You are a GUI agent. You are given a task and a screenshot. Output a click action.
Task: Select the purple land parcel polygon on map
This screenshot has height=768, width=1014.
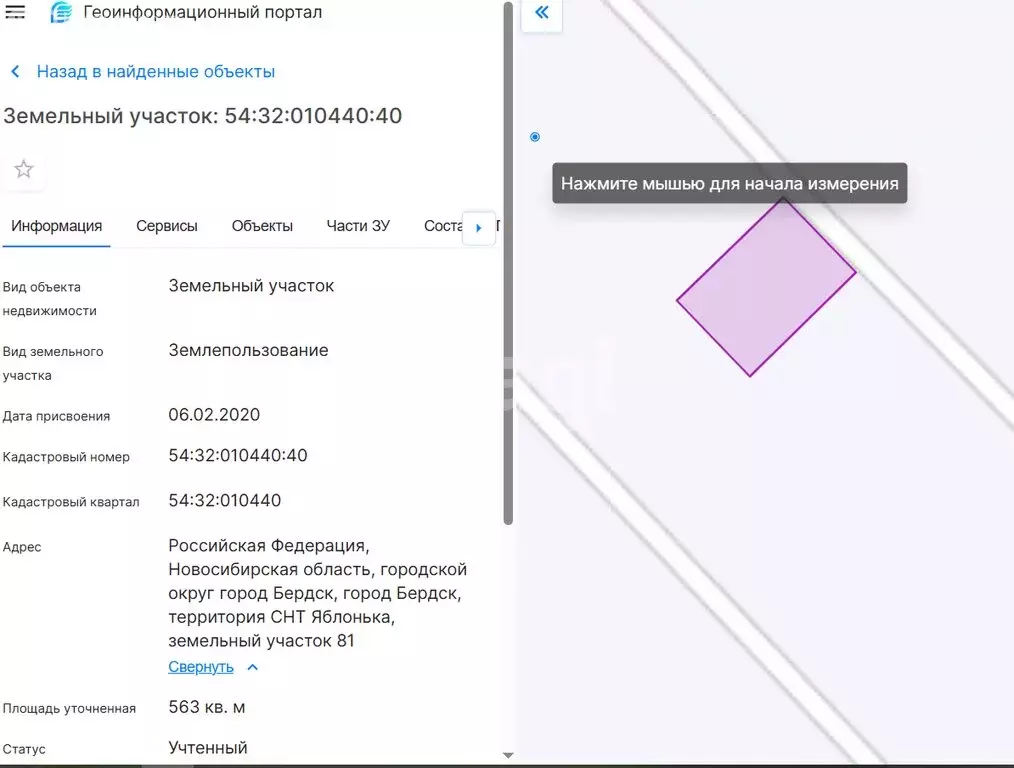pos(766,288)
